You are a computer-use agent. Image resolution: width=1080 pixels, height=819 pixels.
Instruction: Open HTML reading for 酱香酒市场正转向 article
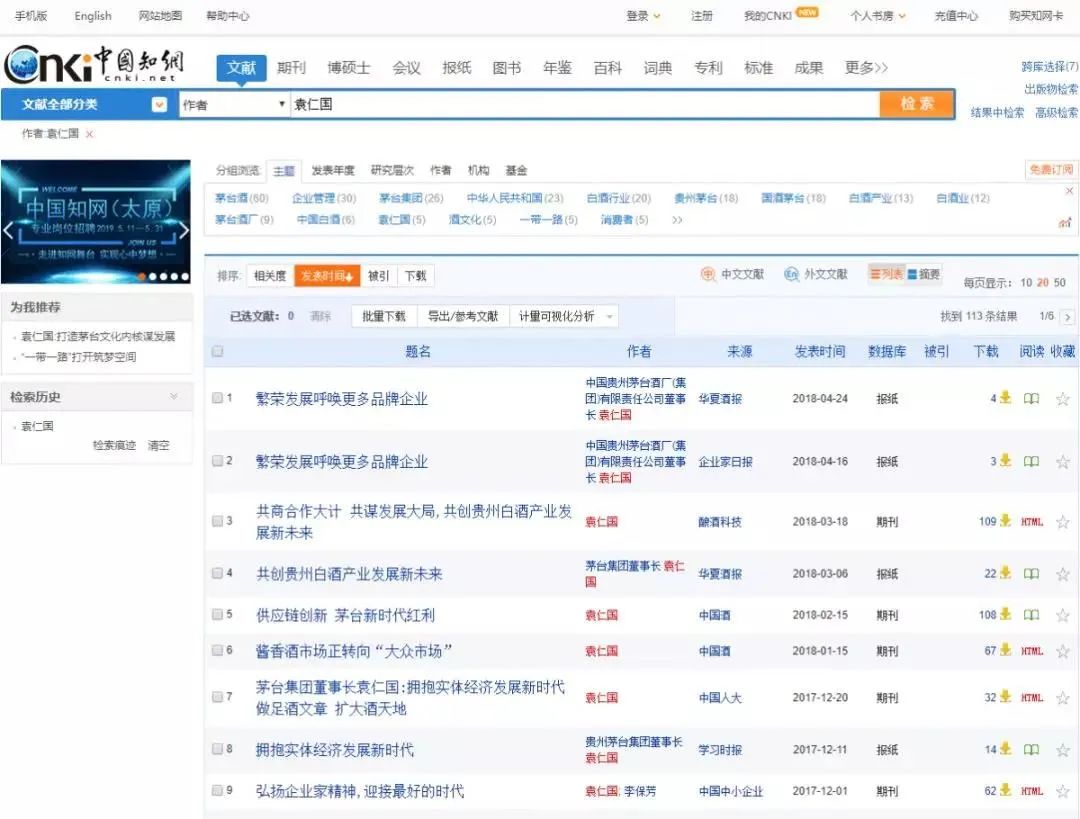[1032, 651]
